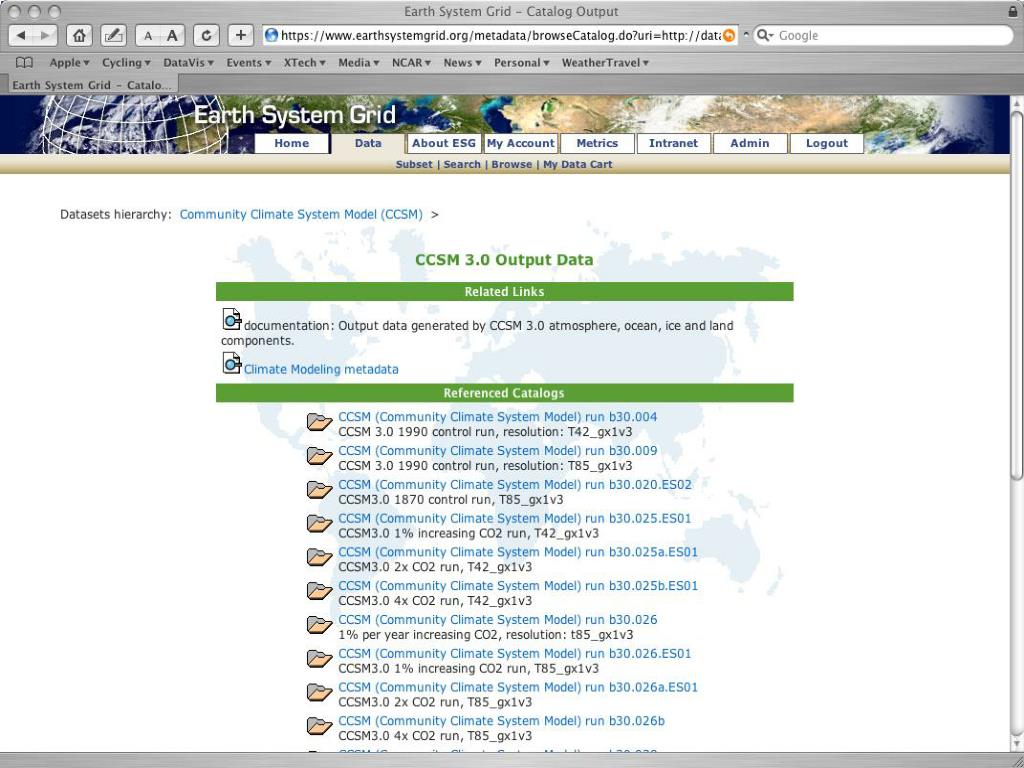Click the documentation page icon under Related Links
The height and width of the screenshot is (768, 1024).
[232, 319]
